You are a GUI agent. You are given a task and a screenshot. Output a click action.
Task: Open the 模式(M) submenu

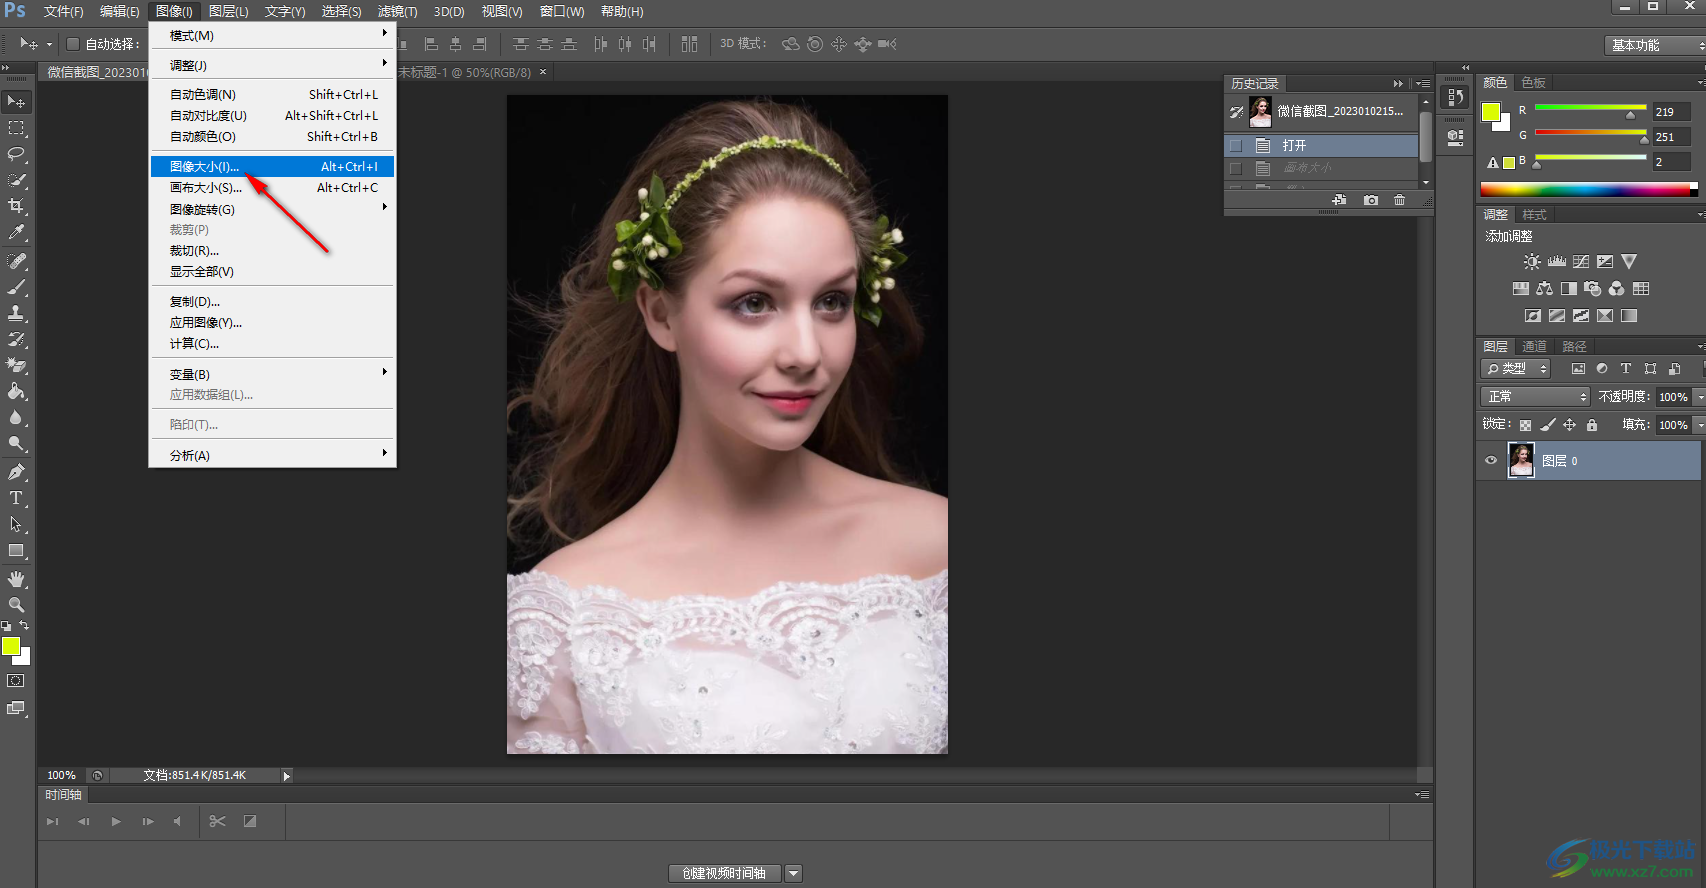(x=273, y=36)
